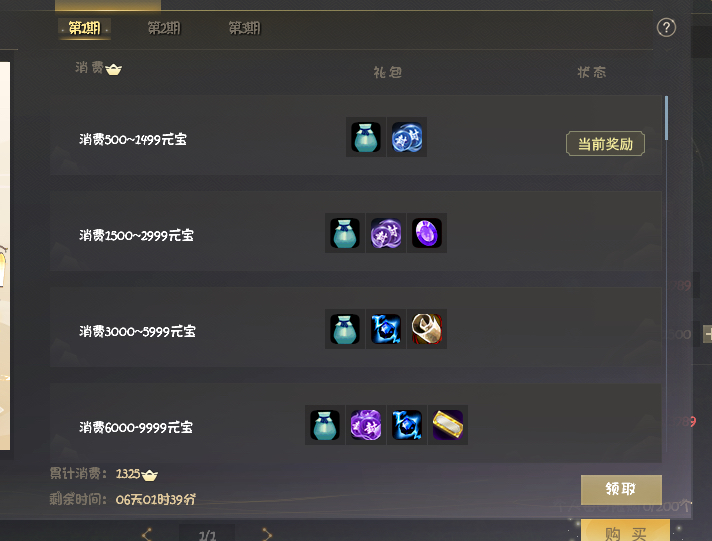Click the reward list scrollbar
712x541 pixels.
point(666,118)
